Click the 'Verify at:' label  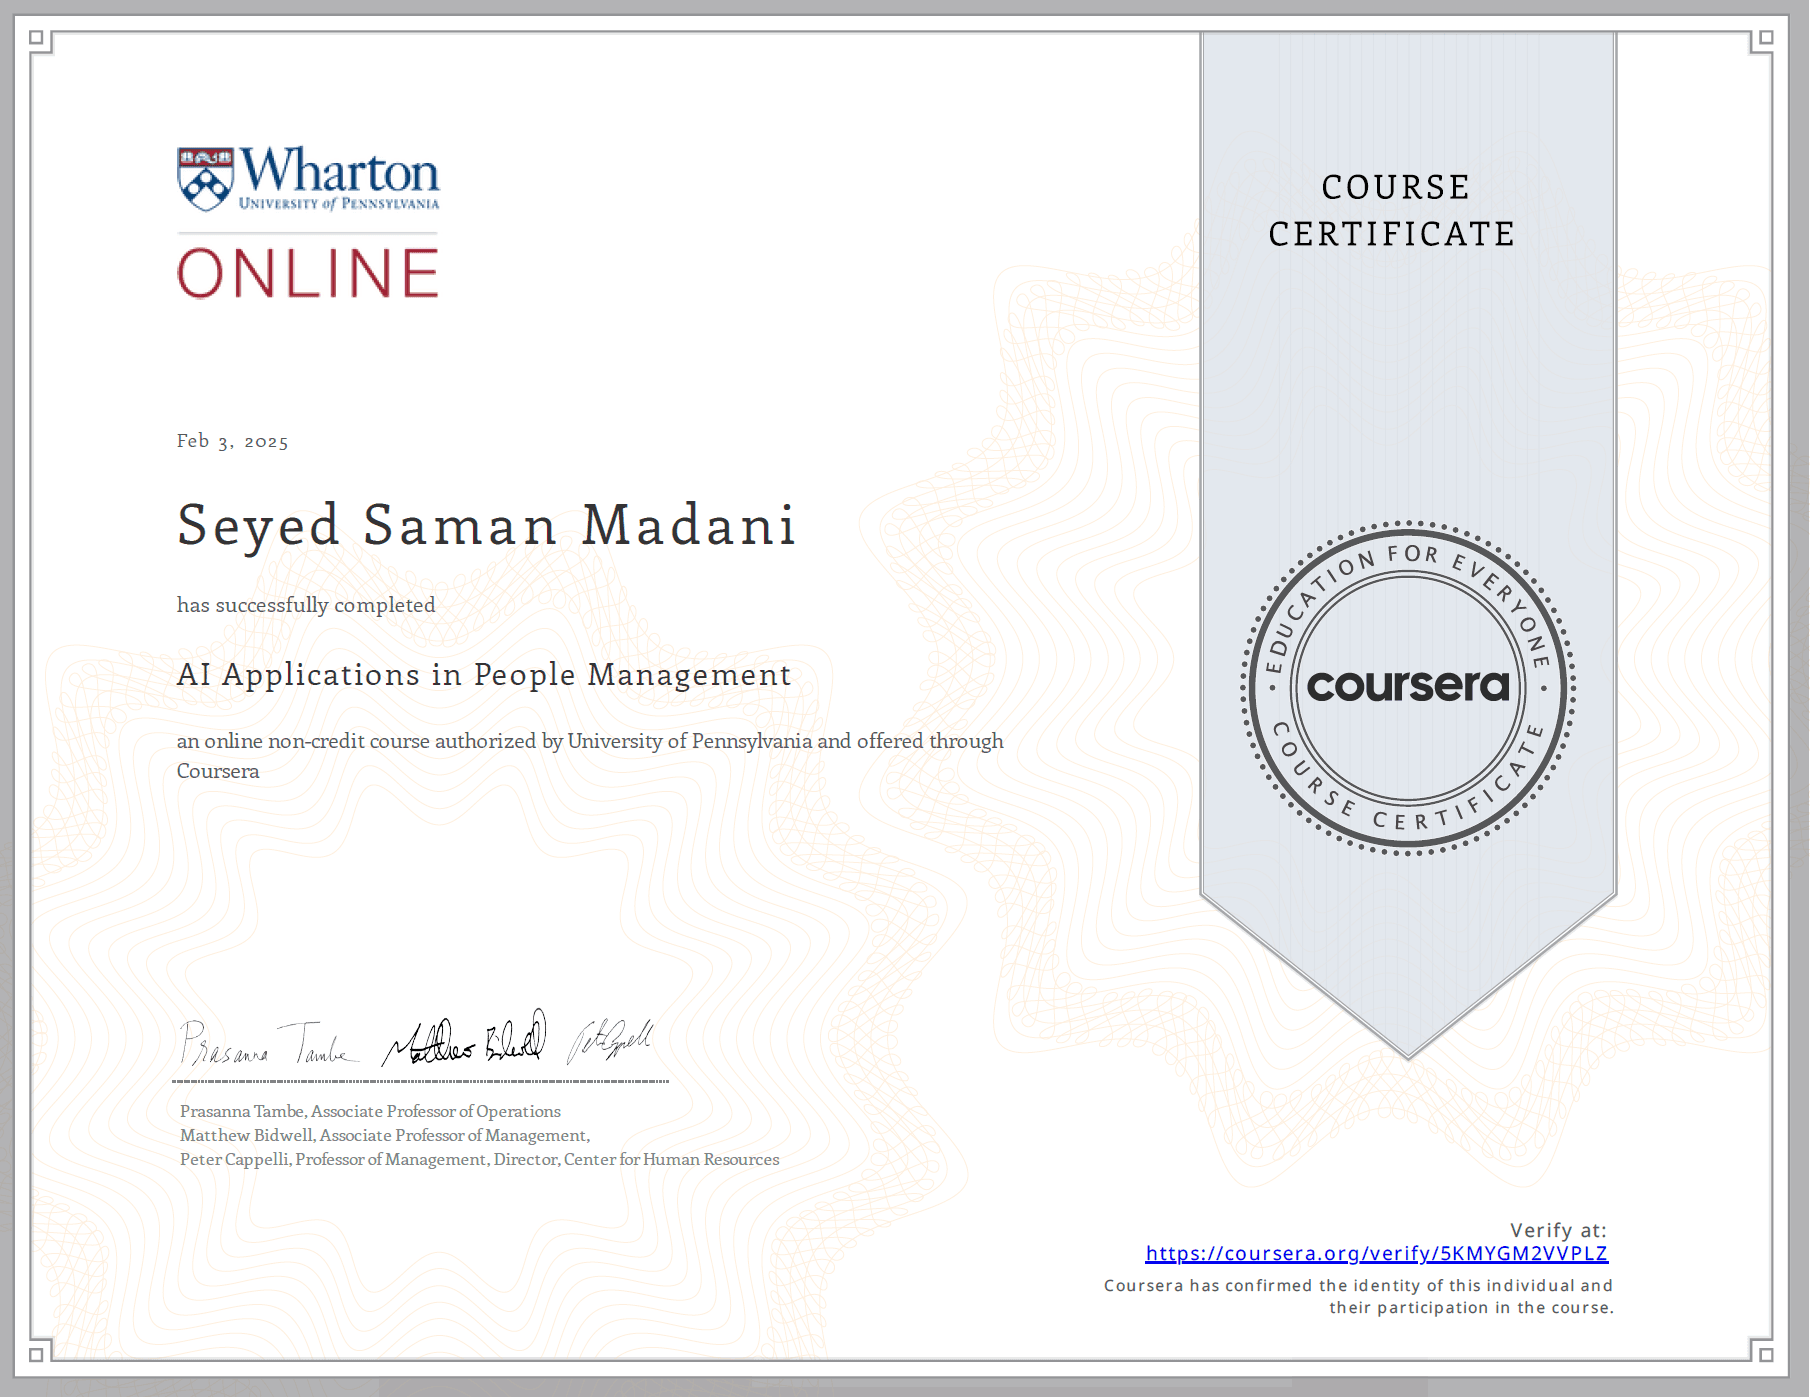(x=1557, y=1230)
